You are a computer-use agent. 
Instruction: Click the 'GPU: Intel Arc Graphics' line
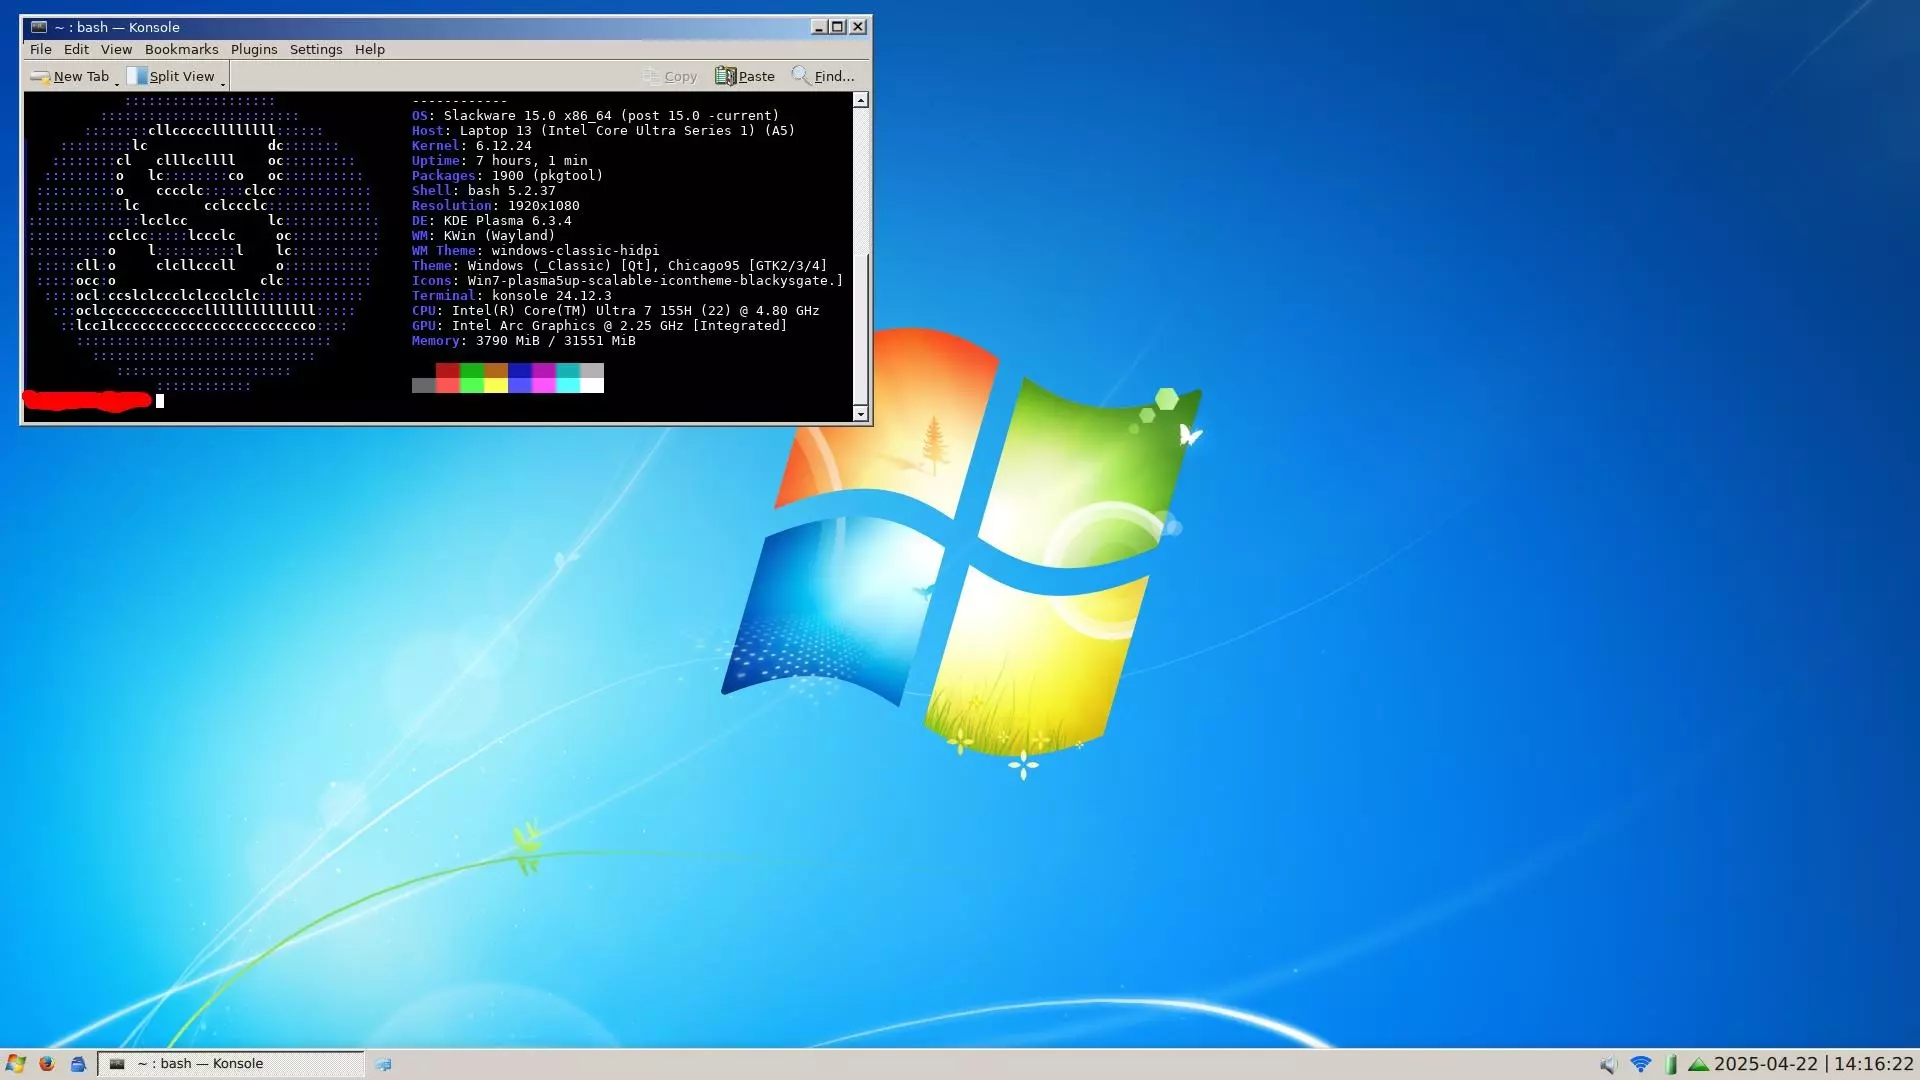coord(599,326)
